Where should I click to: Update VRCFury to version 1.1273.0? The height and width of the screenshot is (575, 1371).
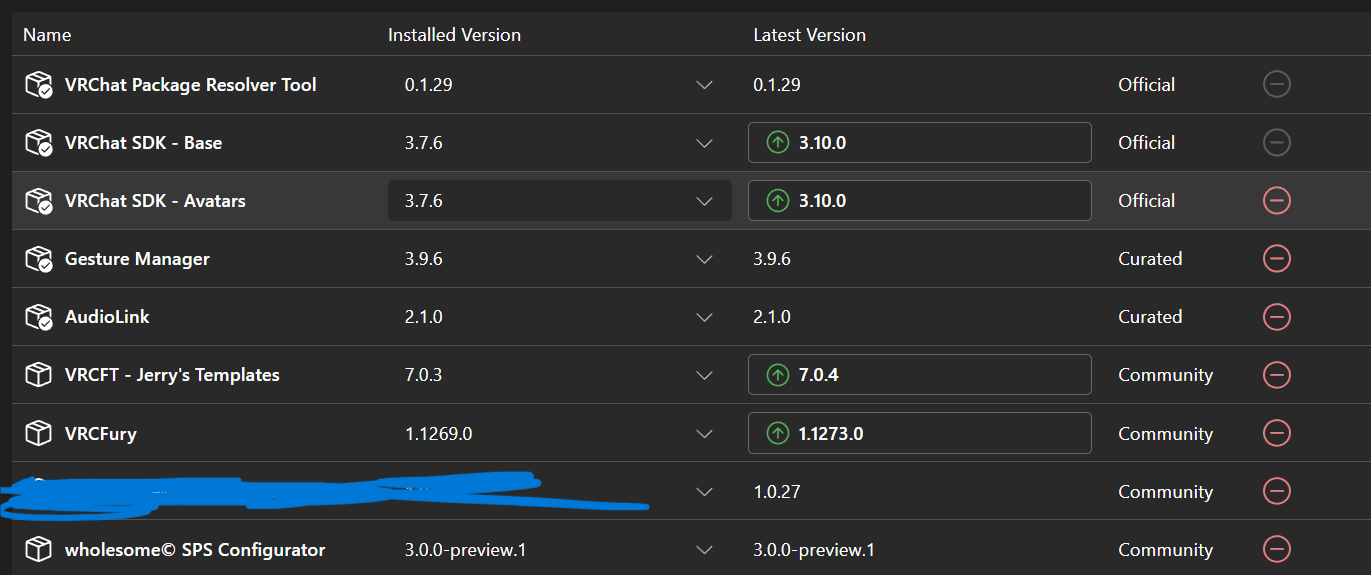click(x=918, y=433)
